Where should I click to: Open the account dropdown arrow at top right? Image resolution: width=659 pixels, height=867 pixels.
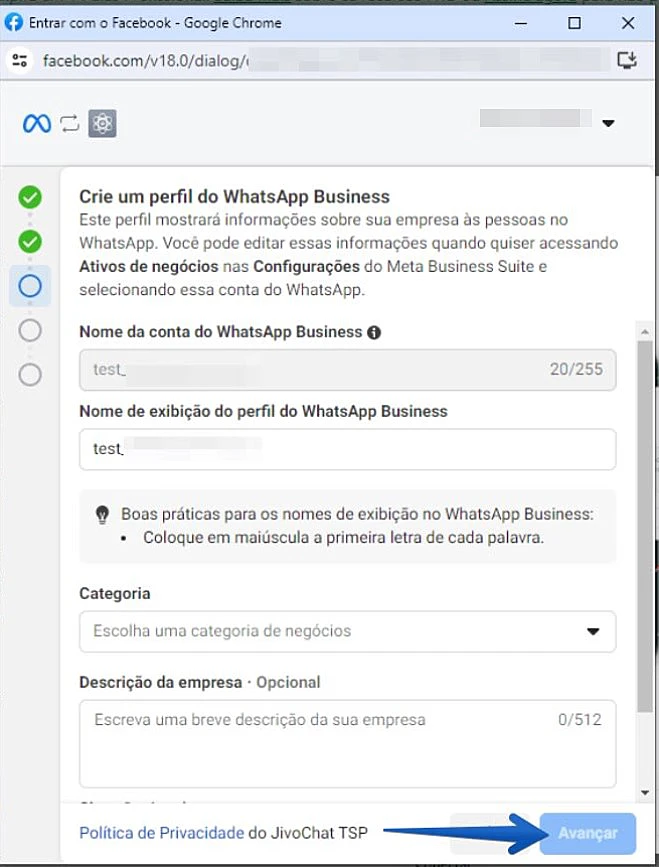coord(608,123)
